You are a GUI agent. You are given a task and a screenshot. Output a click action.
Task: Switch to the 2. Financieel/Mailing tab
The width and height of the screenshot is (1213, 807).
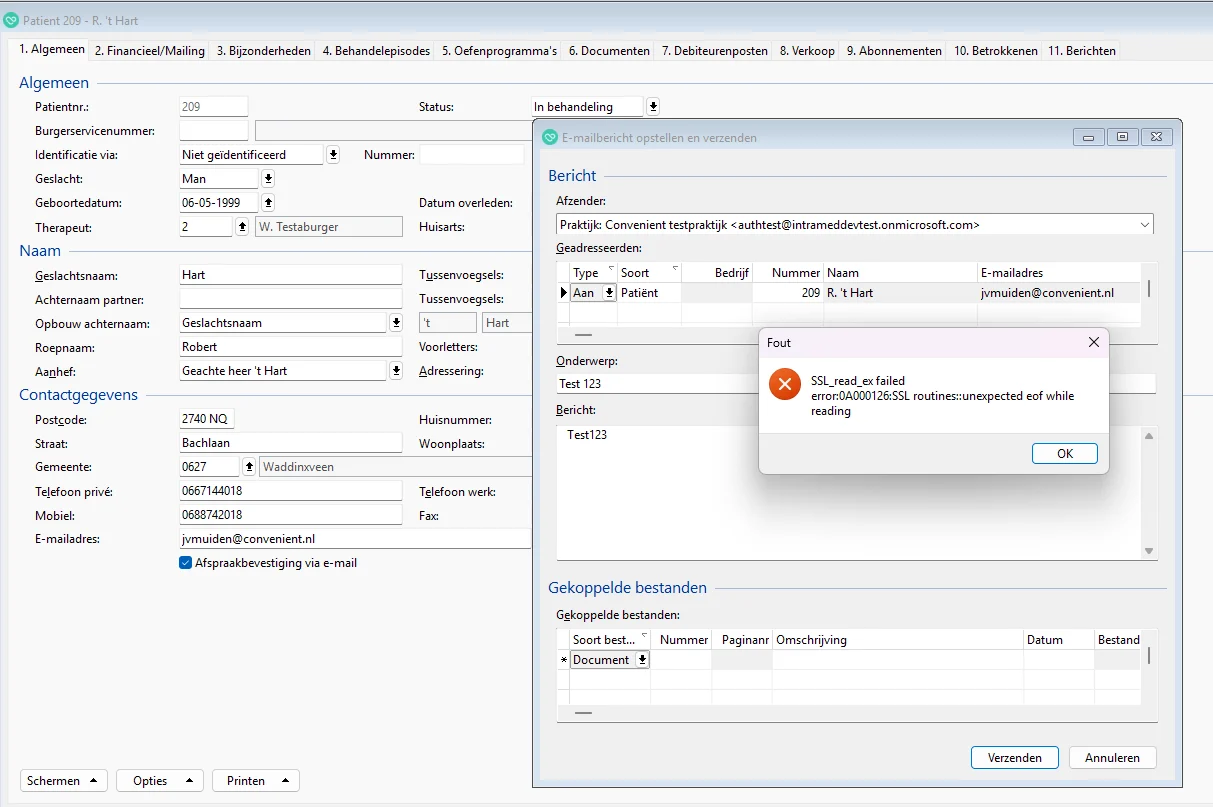coord(150,51)
